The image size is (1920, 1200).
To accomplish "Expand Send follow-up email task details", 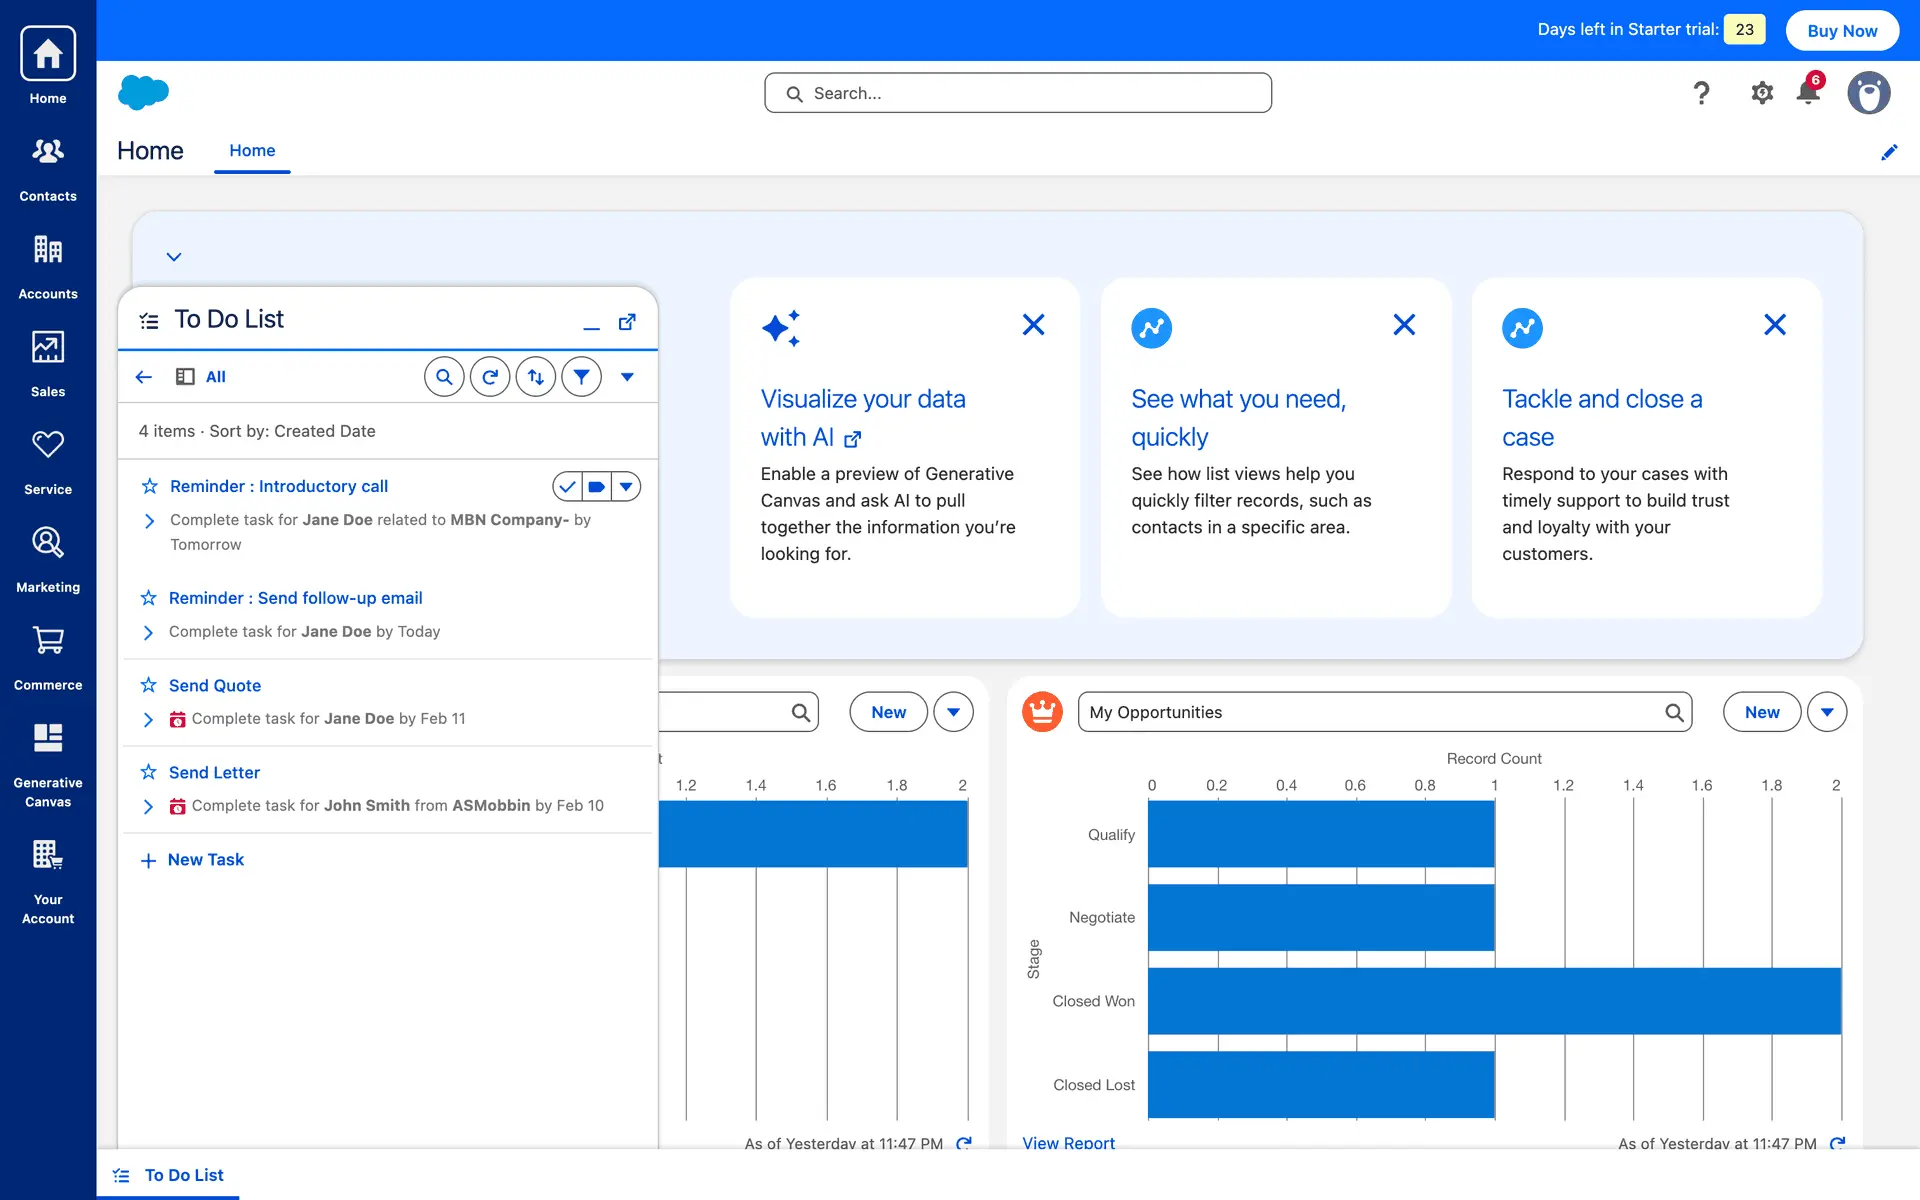I will point(148,632).
